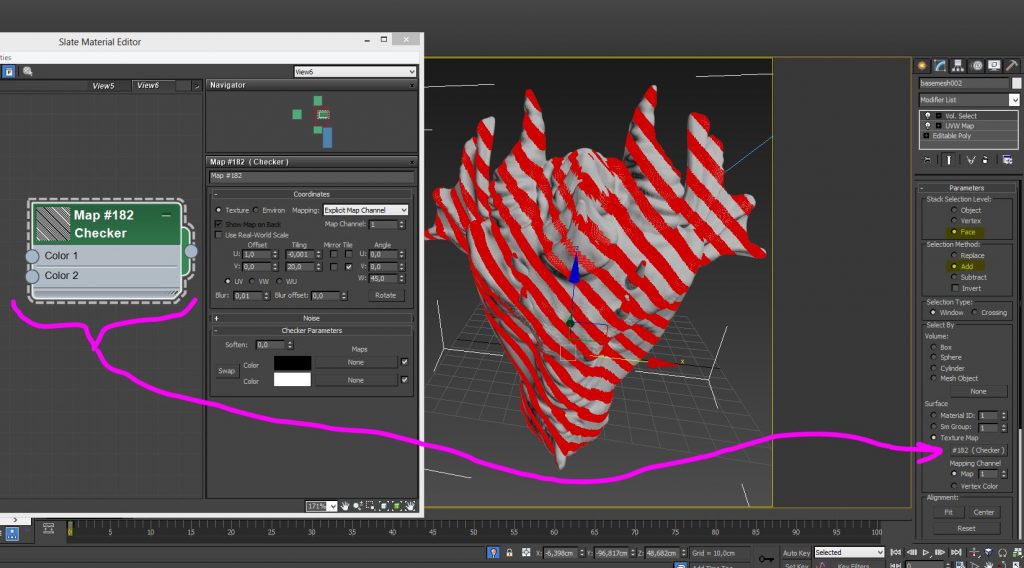
Task: Open the Utilities hammer panel tab
Action: click(x=1011, y=66)
